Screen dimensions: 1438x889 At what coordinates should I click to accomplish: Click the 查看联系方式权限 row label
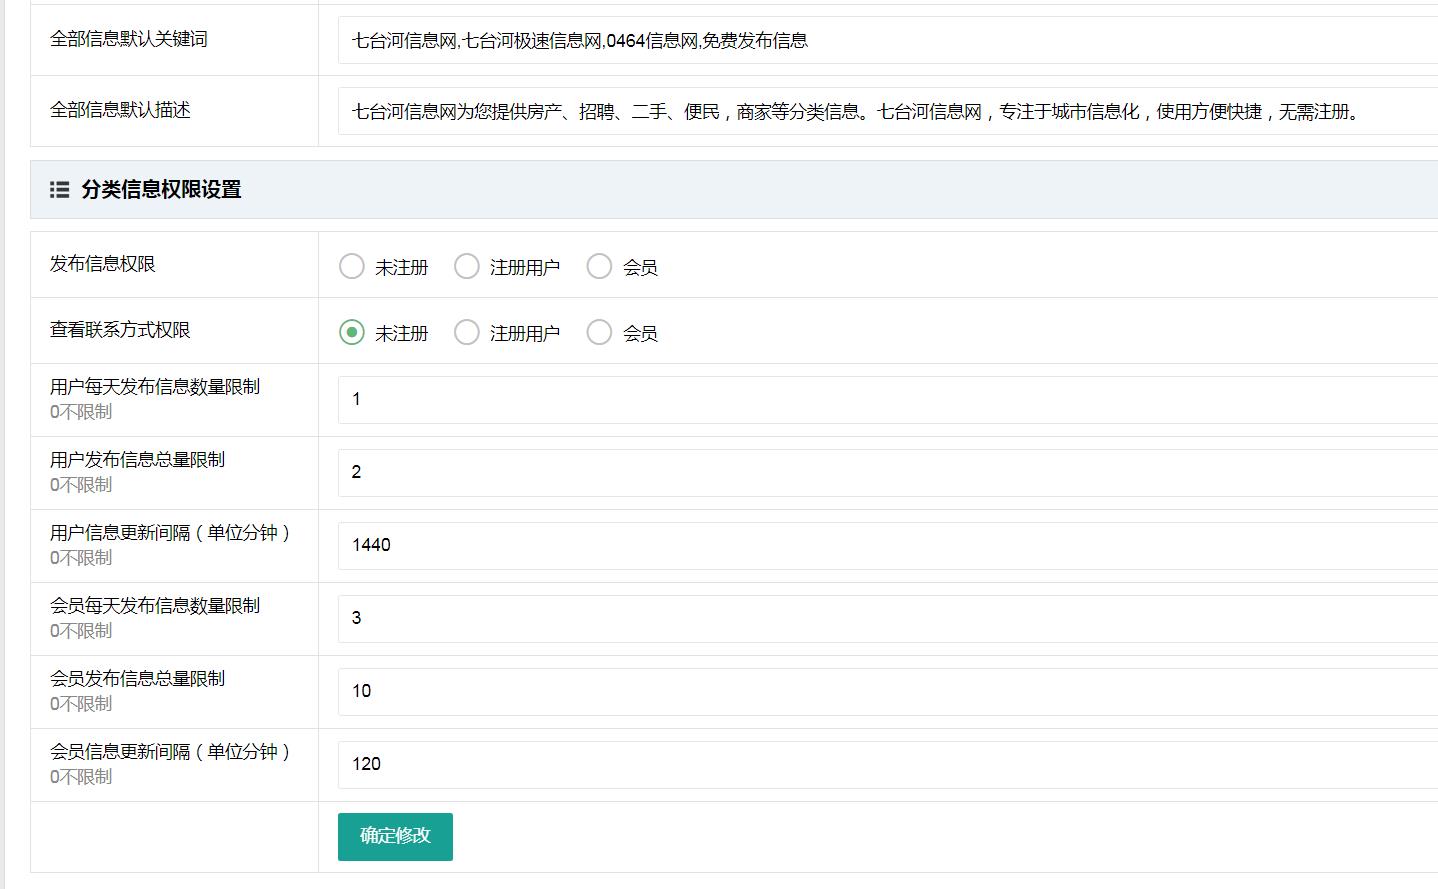tap(120, 330)
